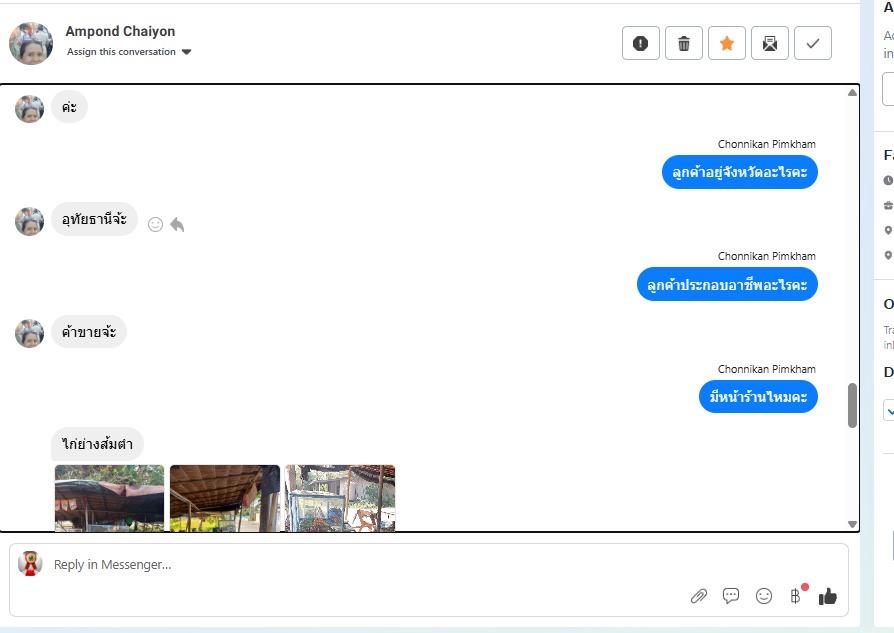React with emoji to อุทัยธานีจ้ะ message
This screenshot has height=633, width=894.
point(155,225)
